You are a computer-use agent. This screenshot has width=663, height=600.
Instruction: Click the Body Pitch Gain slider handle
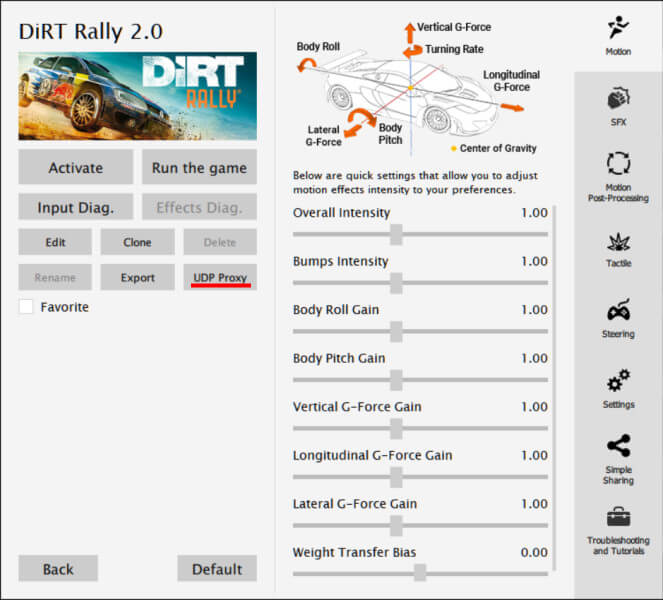point(396,380)
